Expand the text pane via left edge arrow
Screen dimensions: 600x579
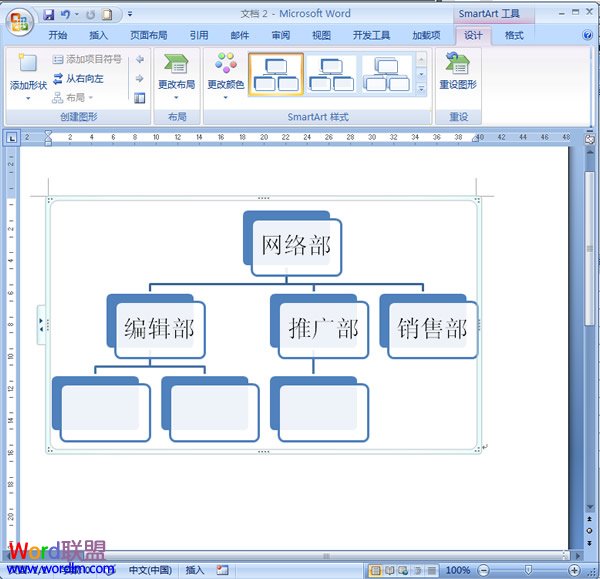tap(41, 322)
